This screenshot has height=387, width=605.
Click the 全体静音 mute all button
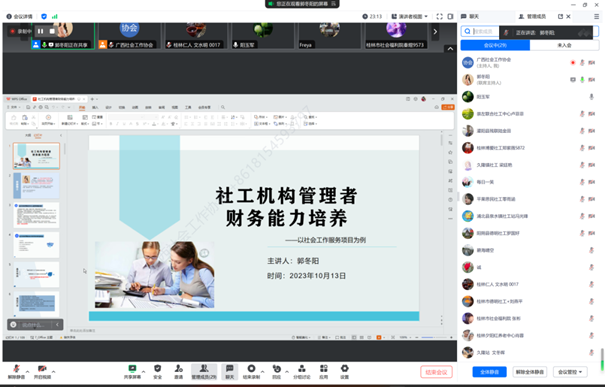(x=489, y=372)
